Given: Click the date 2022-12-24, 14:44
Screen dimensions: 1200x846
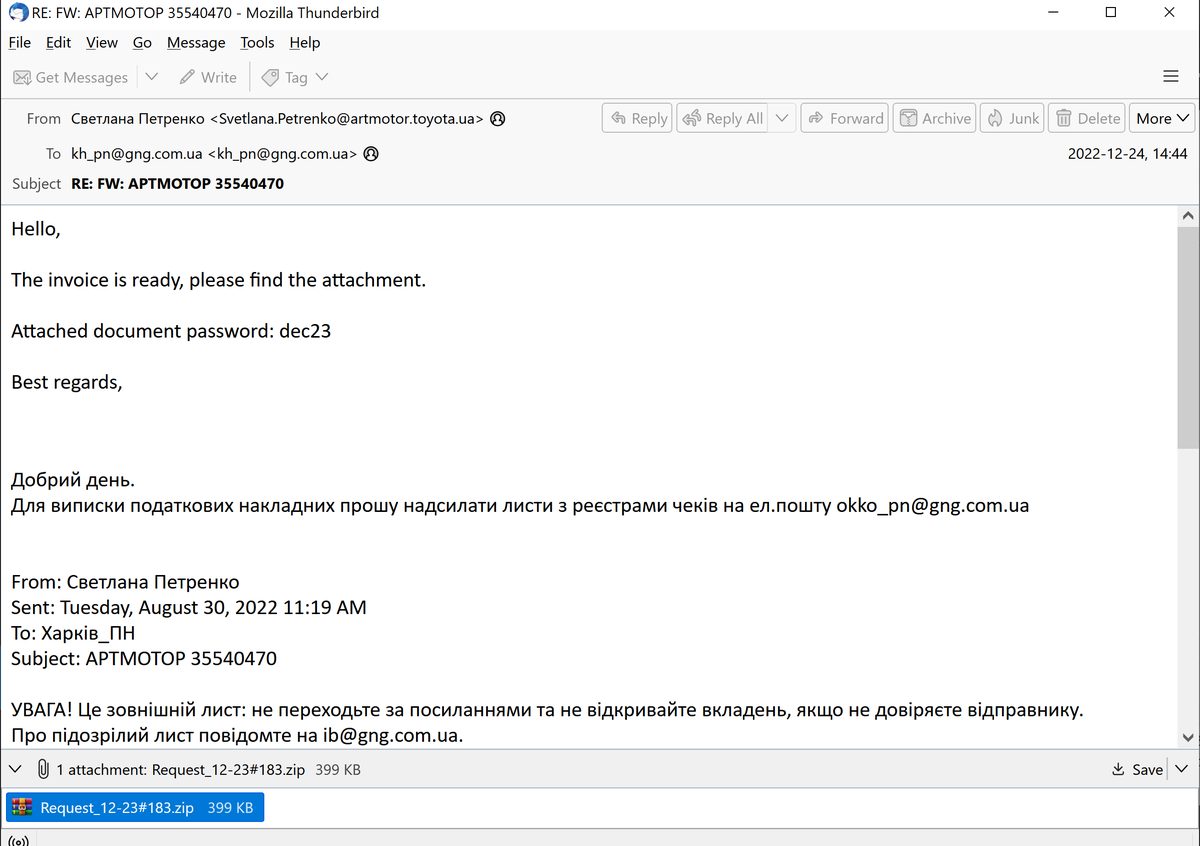Looking at the screenshot, I should [1127, 154].
